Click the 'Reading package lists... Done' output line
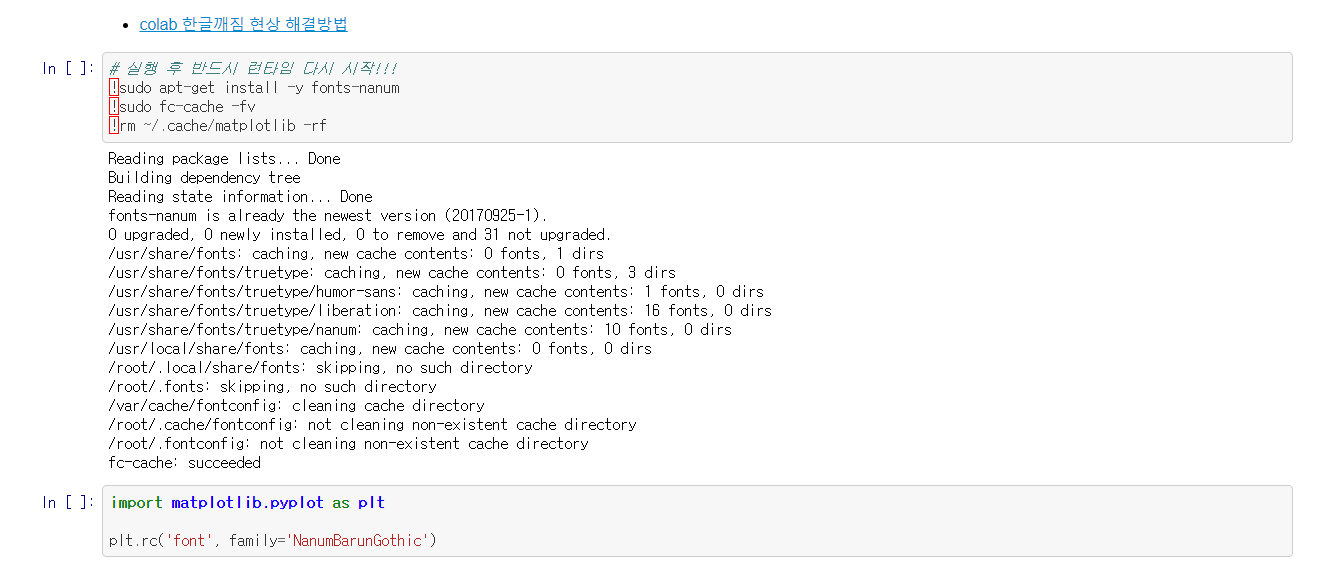The image size is (1342, 562). (224, 158)
